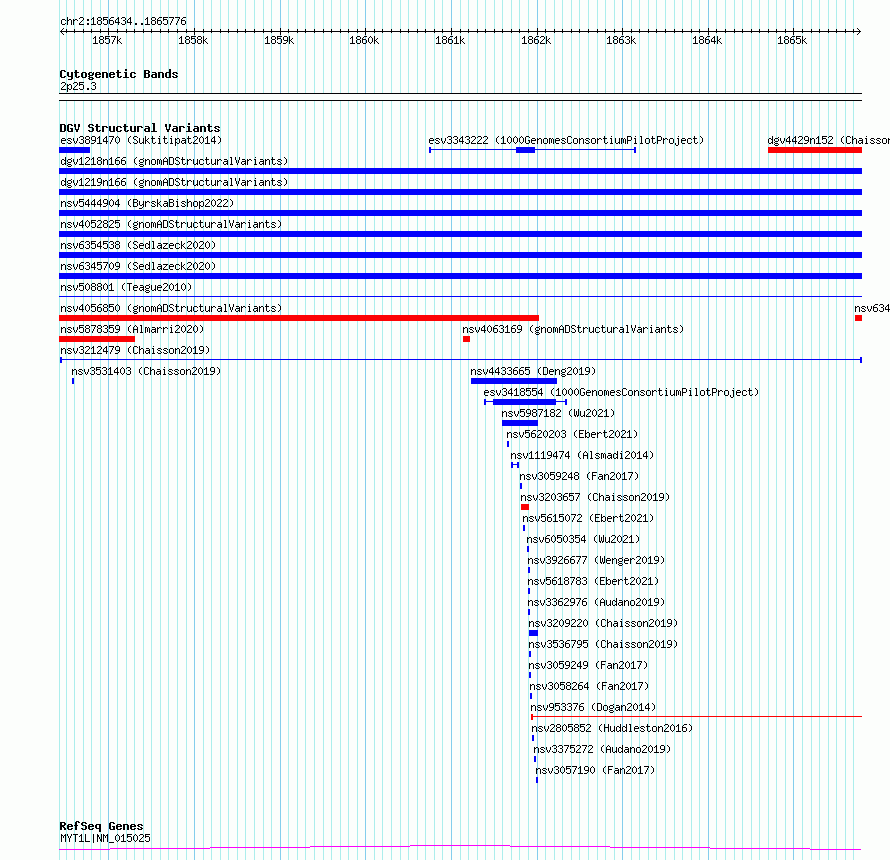Open esv3418554 1000GenomesConsortiumPilotProject label
The height and width of the screenshot is (860, 890).
tap(621, 392)
